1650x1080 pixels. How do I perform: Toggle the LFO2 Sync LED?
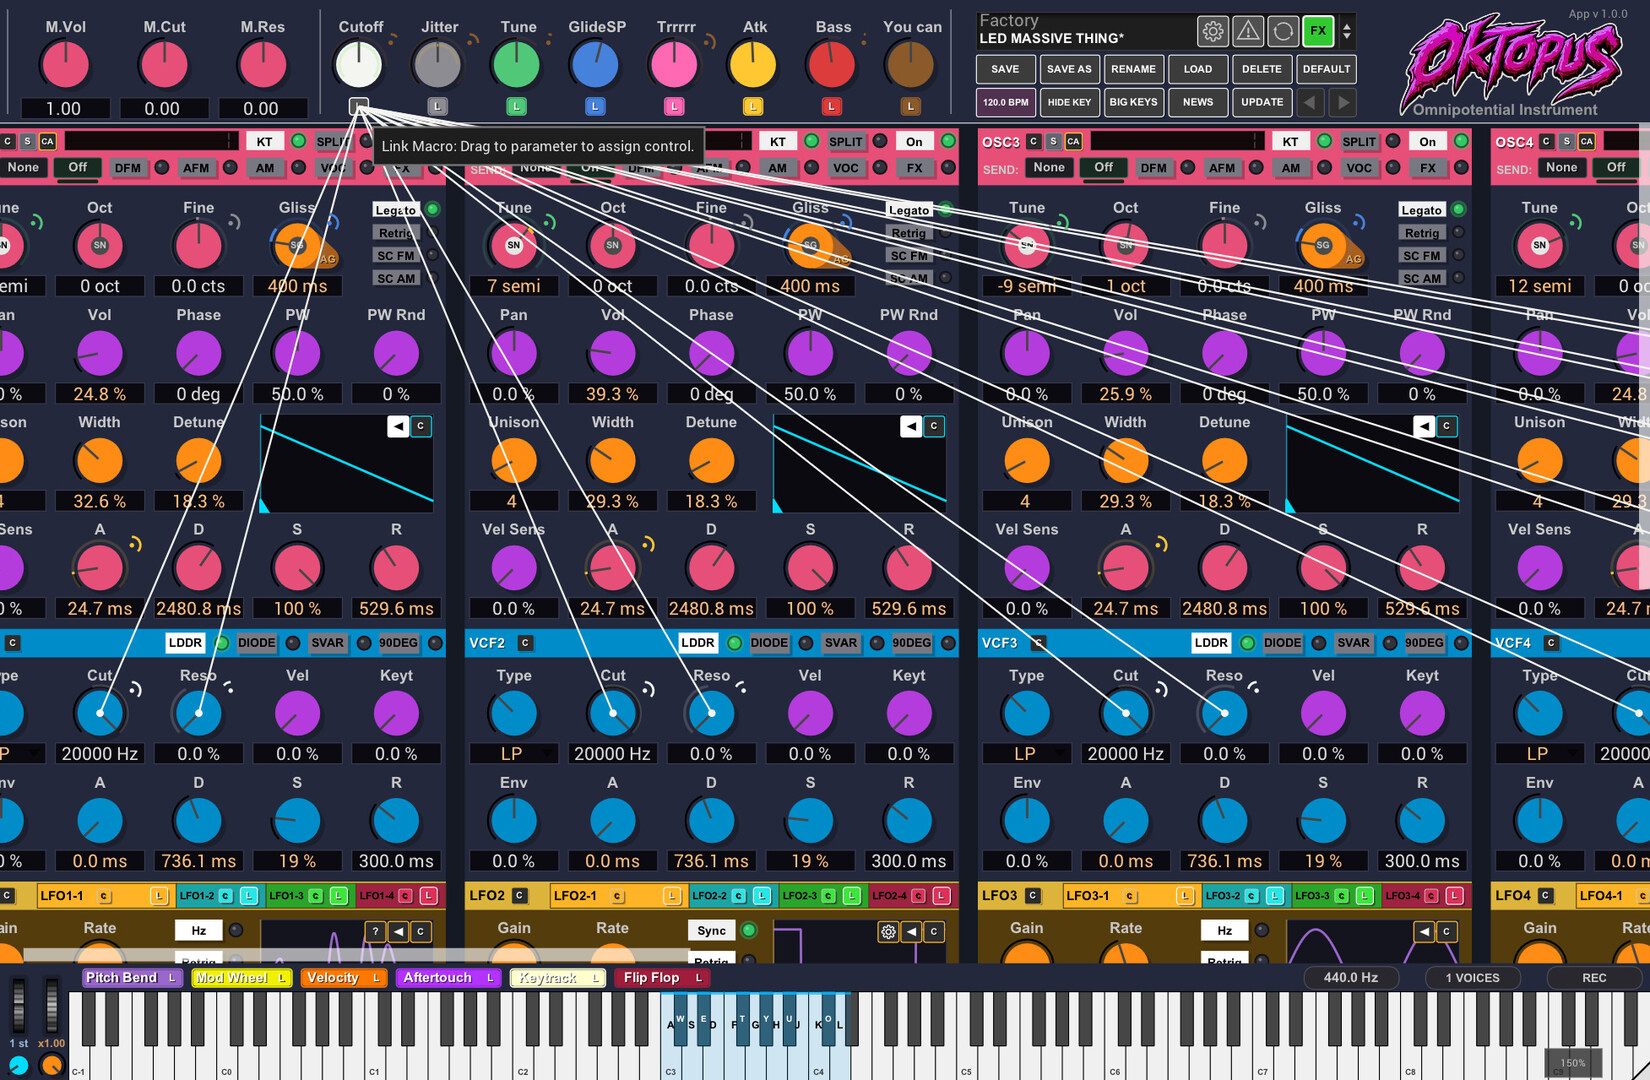click(x=748, y=931)
